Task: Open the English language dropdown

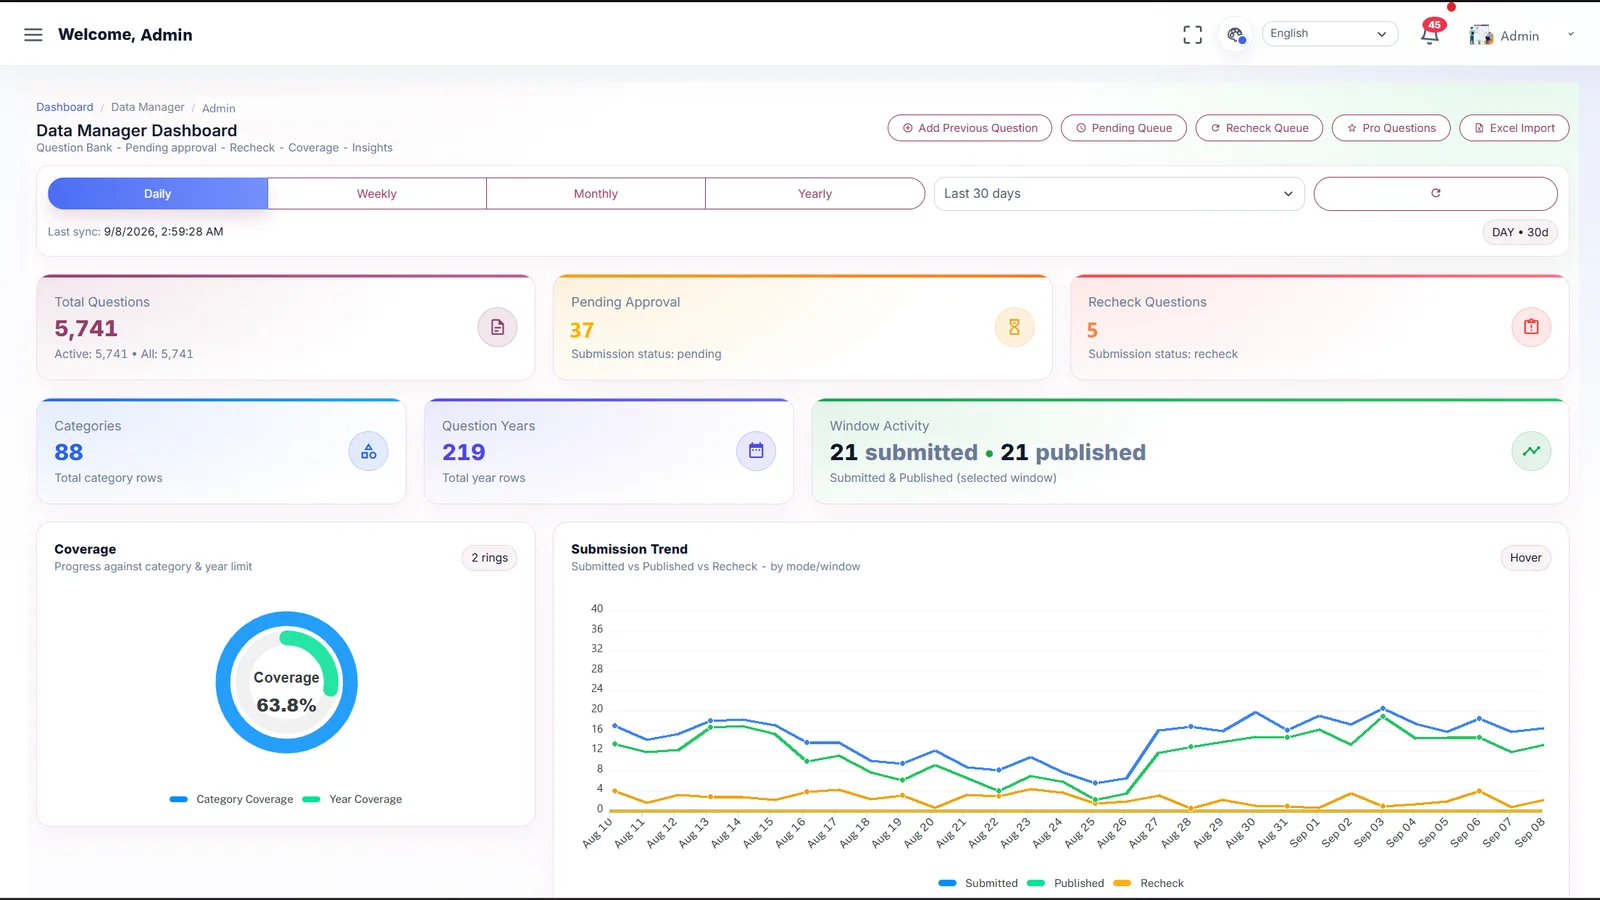Action: [1329, 34]
